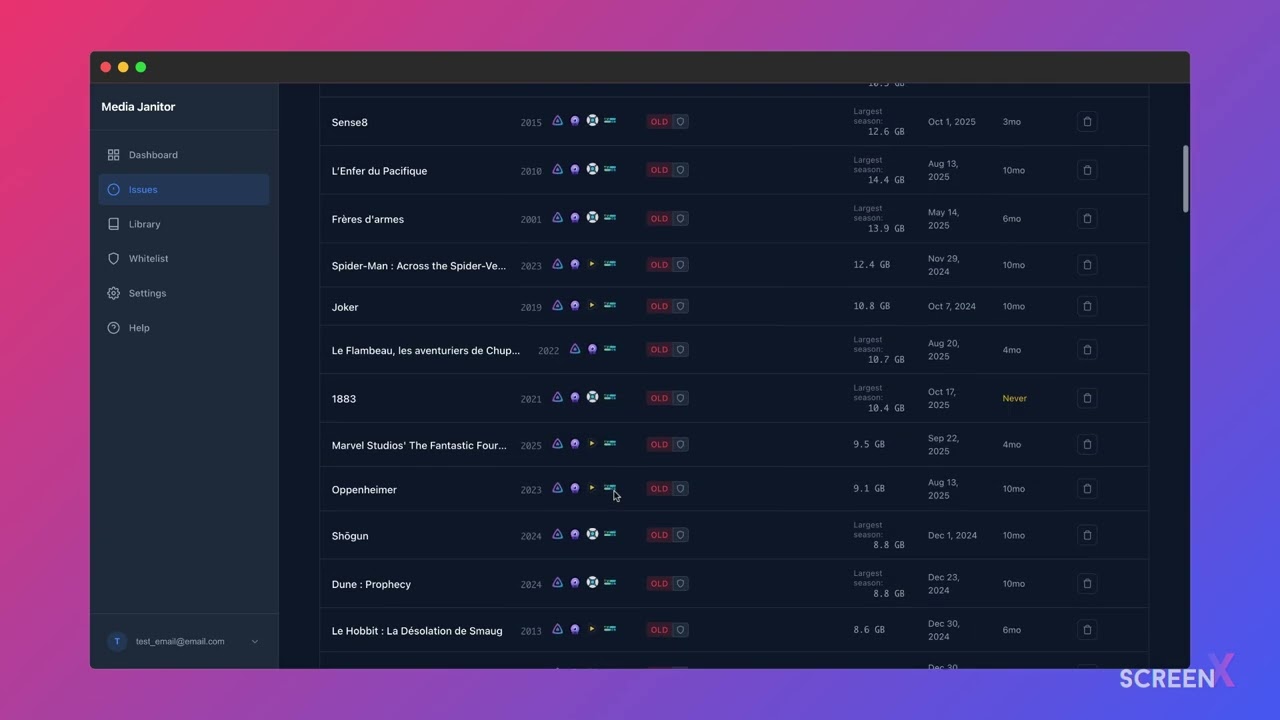
Task: Toggle the shield on Dune : Prophecy's OLD badge
Action: [681, 583]
